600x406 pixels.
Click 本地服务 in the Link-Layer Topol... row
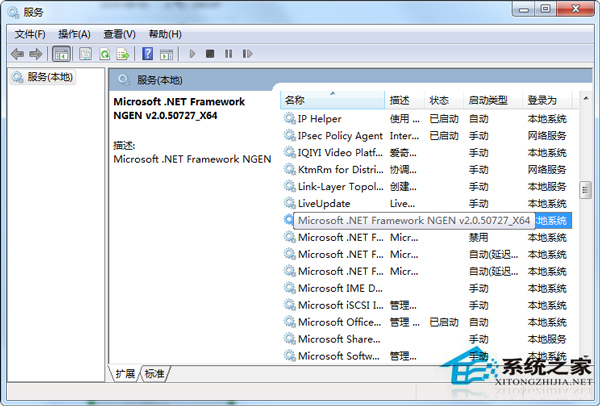coord(547,186)
